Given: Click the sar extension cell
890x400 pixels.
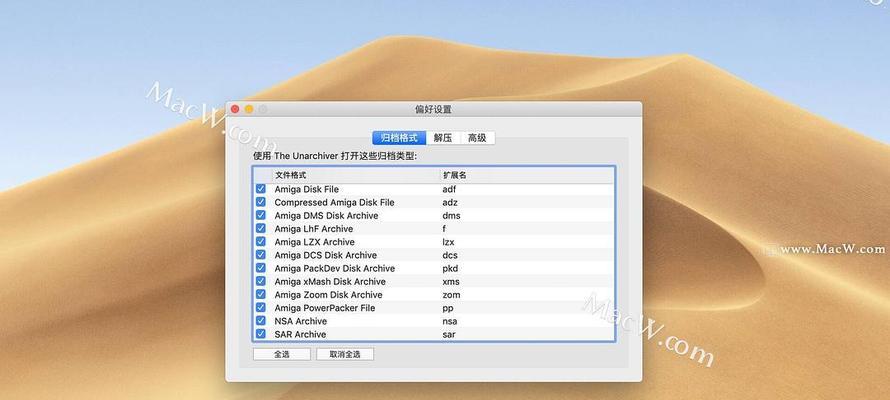Looking at the screenshot, I should 449,334.
